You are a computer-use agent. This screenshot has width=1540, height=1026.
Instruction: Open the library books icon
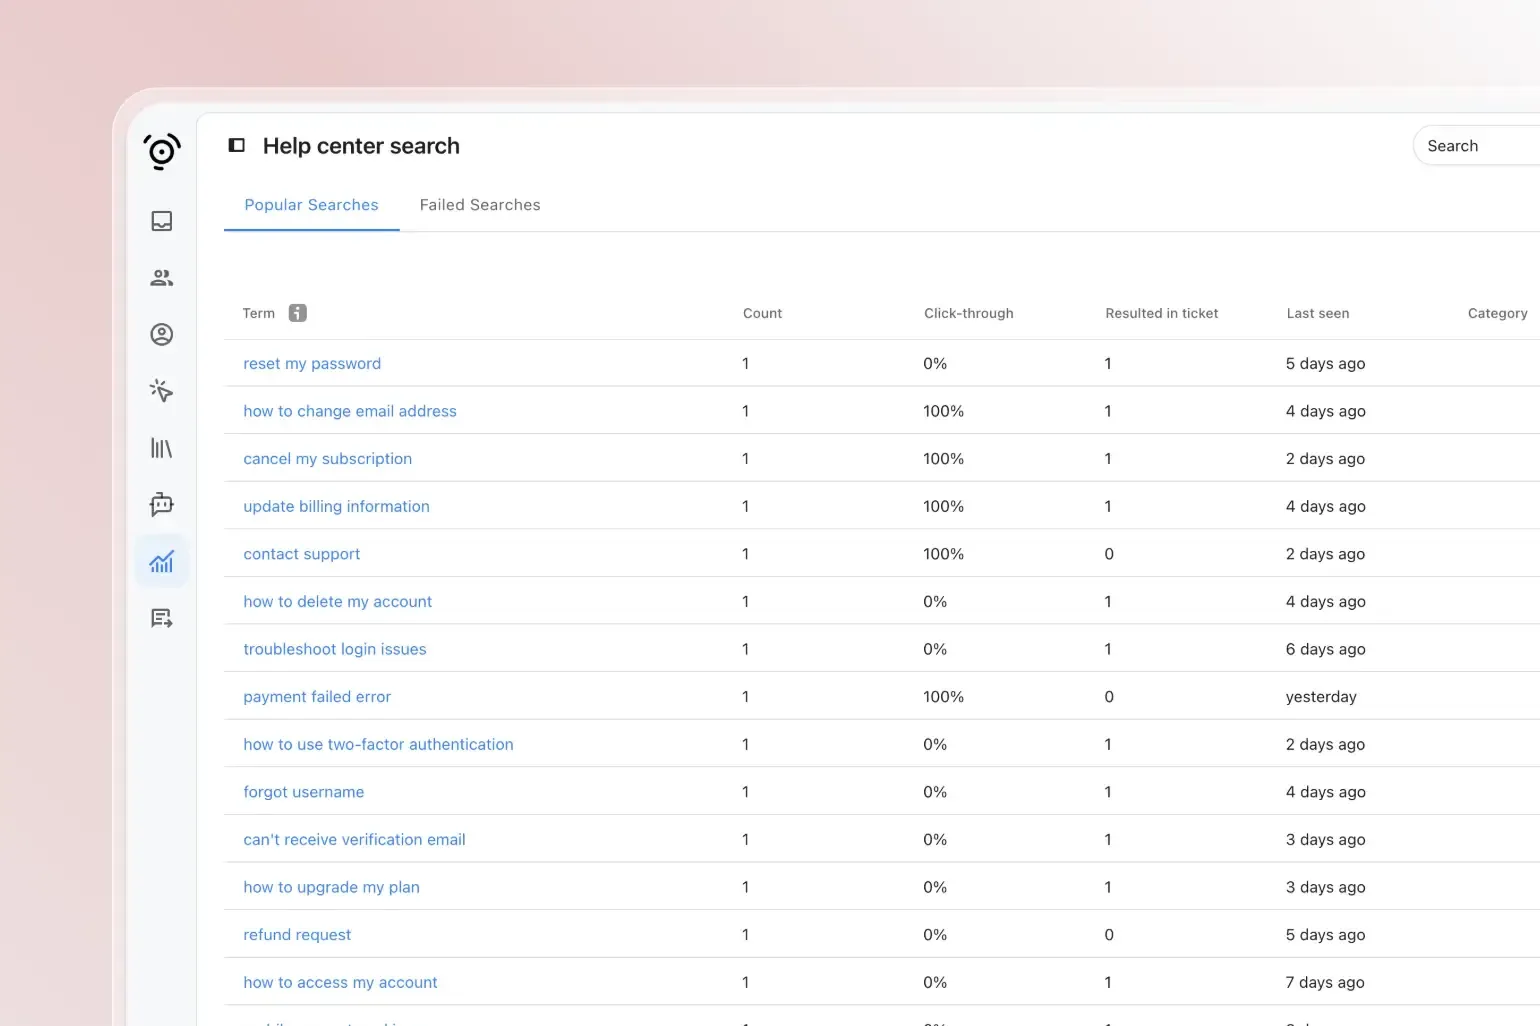click(162, 448)
